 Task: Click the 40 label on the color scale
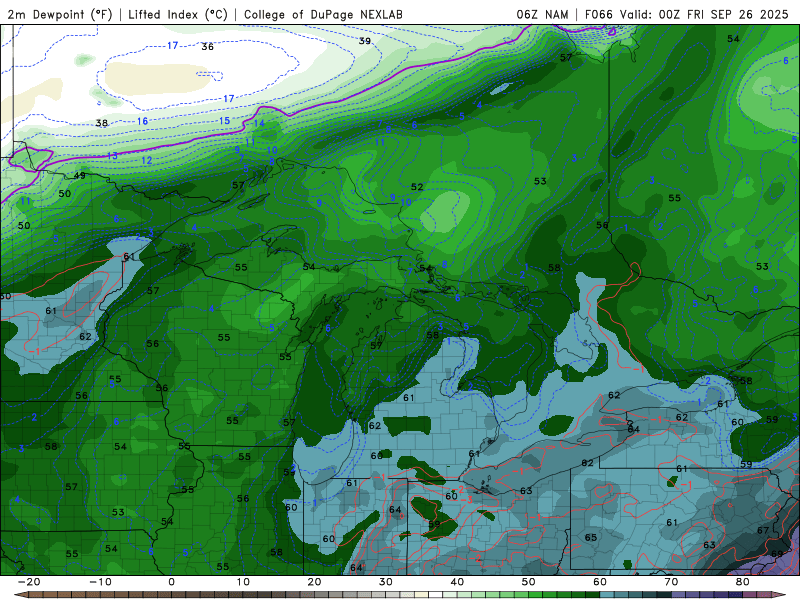point(457,582)
